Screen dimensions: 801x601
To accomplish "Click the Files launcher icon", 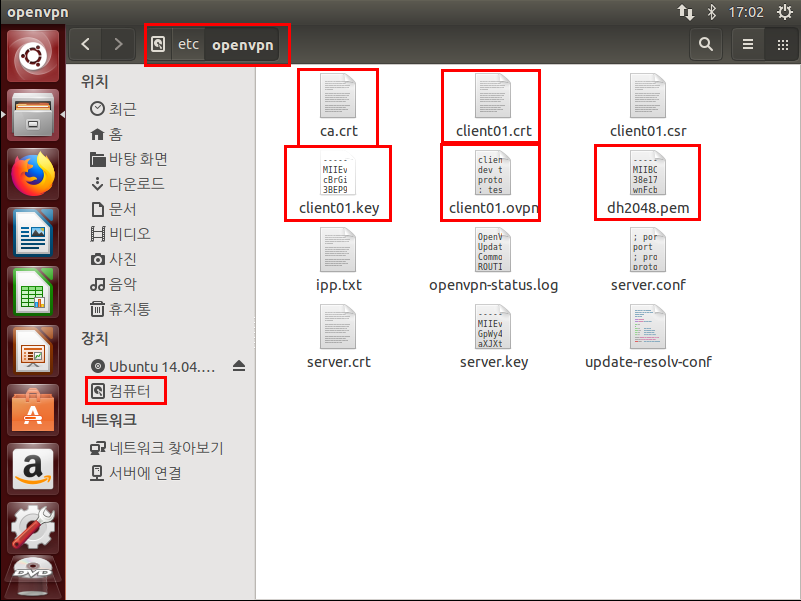I will click(33, 114).
